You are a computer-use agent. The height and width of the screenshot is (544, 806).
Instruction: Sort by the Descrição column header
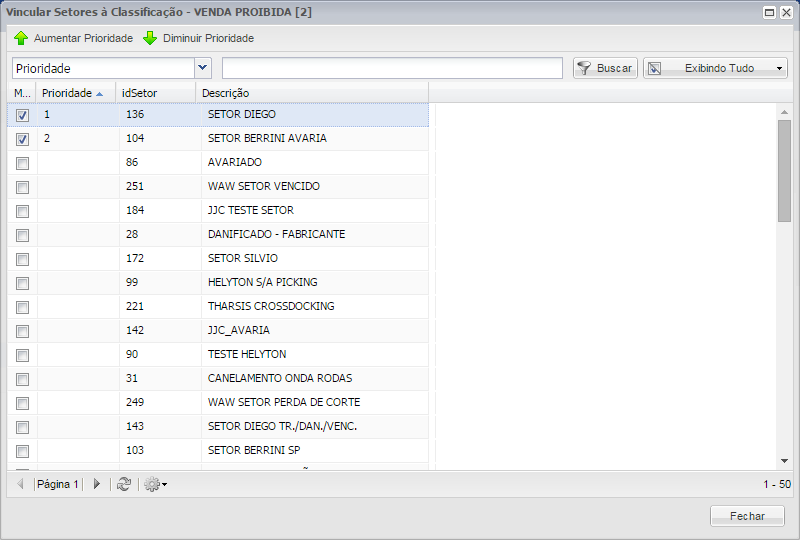click(312, 93)
